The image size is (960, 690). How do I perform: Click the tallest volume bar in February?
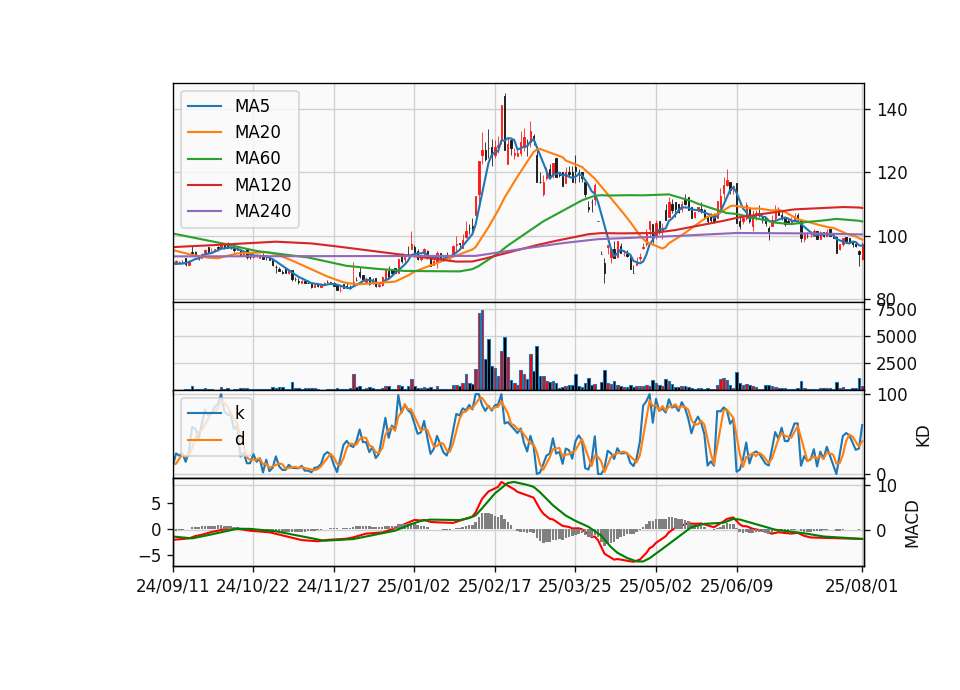[x=482, y=350]
